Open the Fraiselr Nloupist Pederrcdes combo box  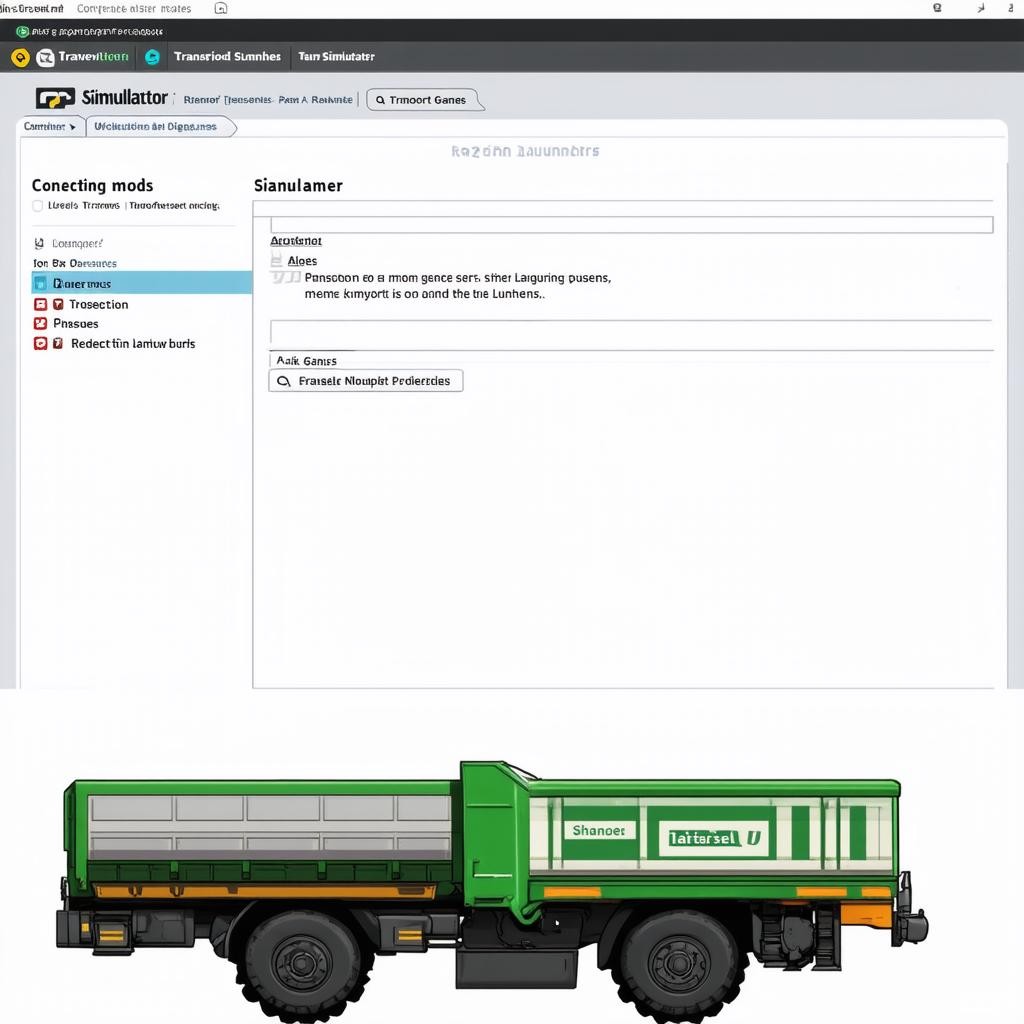pyautogui.click(x=366, y=381)
